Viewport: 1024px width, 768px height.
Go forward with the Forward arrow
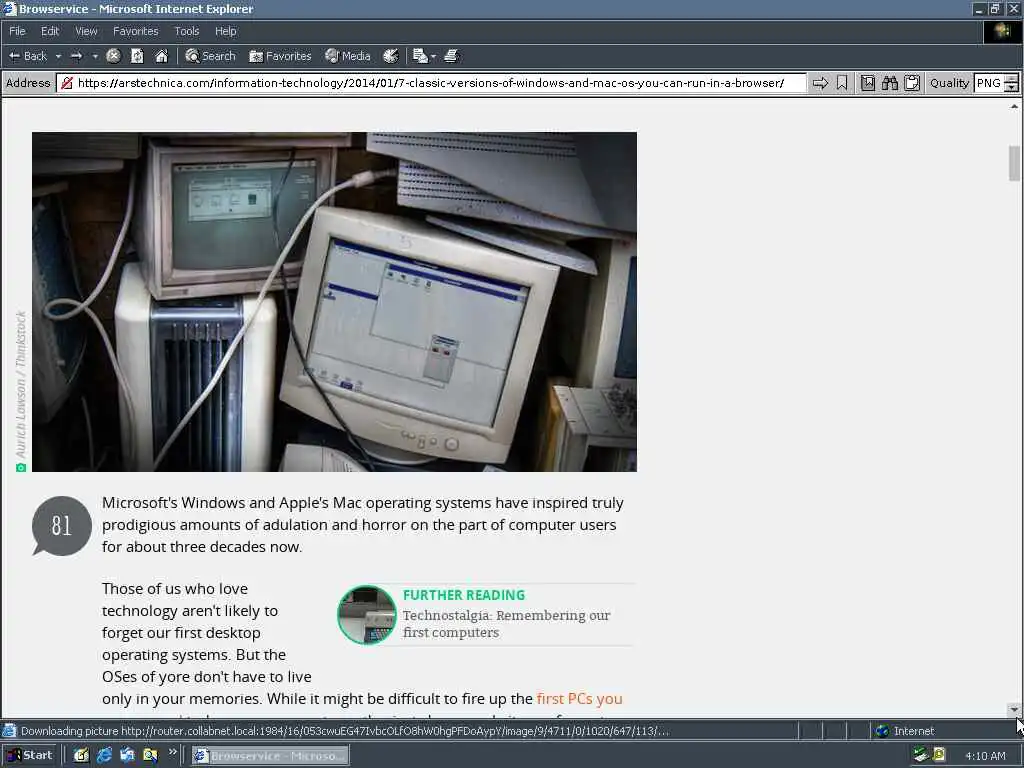(x=76, y=56)
